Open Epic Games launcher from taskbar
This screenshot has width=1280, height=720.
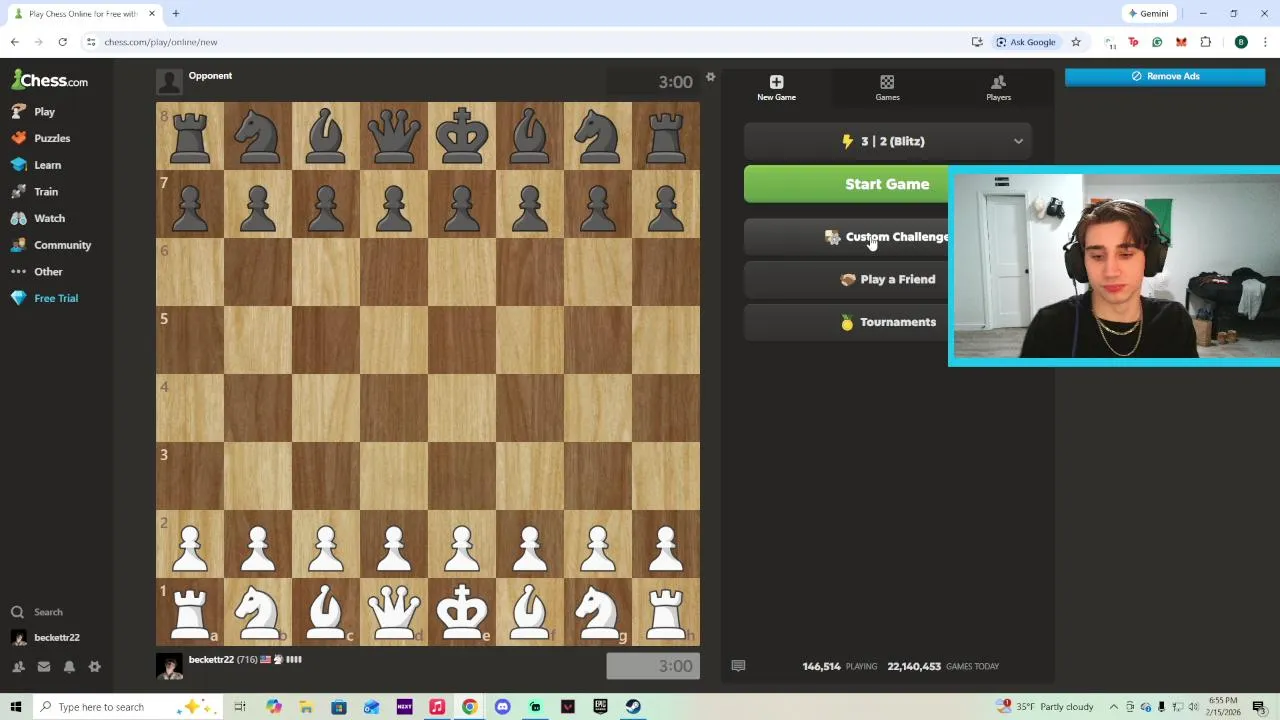[600, 707]
